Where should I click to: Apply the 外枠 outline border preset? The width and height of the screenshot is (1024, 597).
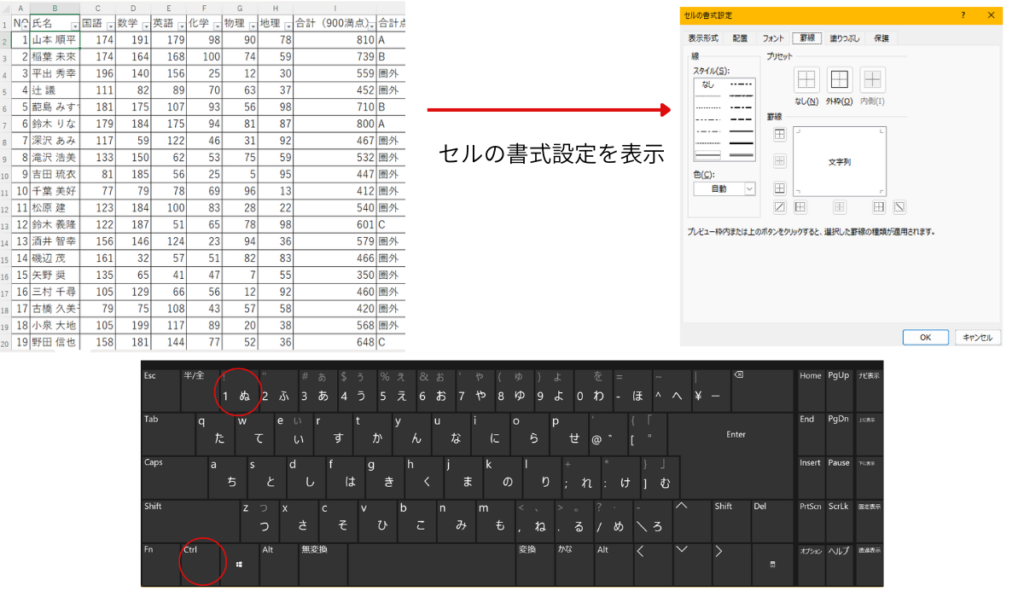pyautogui.click(x=840, y=80)
